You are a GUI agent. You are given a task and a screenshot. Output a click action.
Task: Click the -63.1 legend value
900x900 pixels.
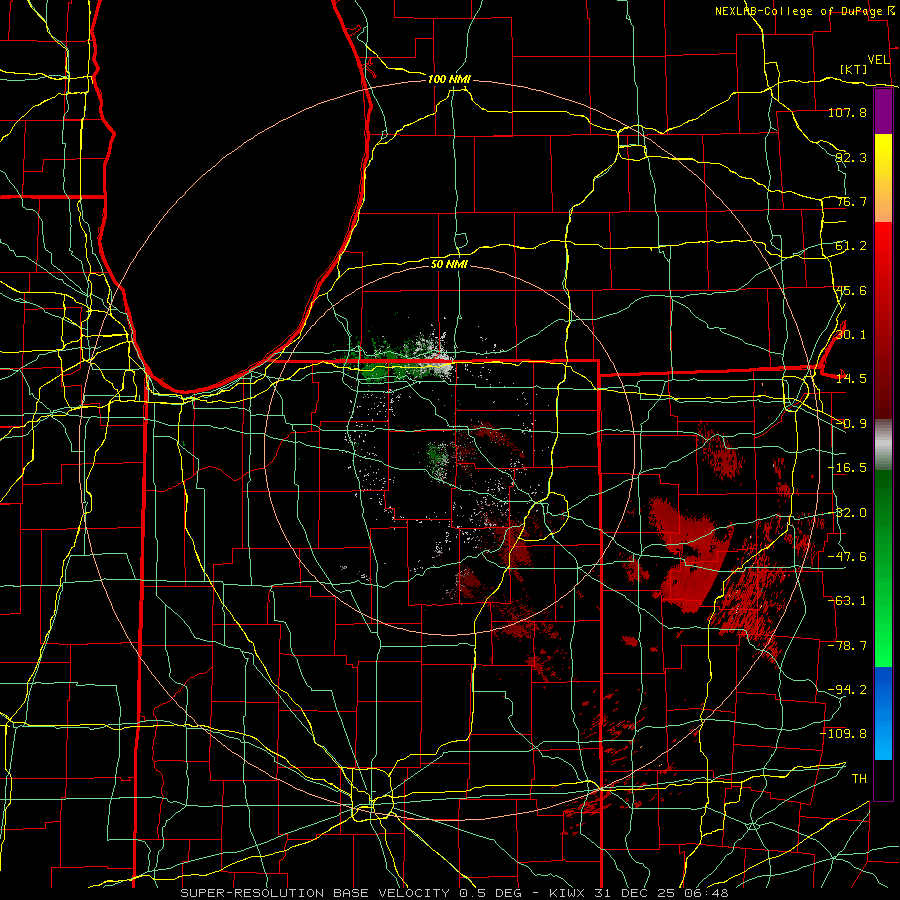[847, 601]
